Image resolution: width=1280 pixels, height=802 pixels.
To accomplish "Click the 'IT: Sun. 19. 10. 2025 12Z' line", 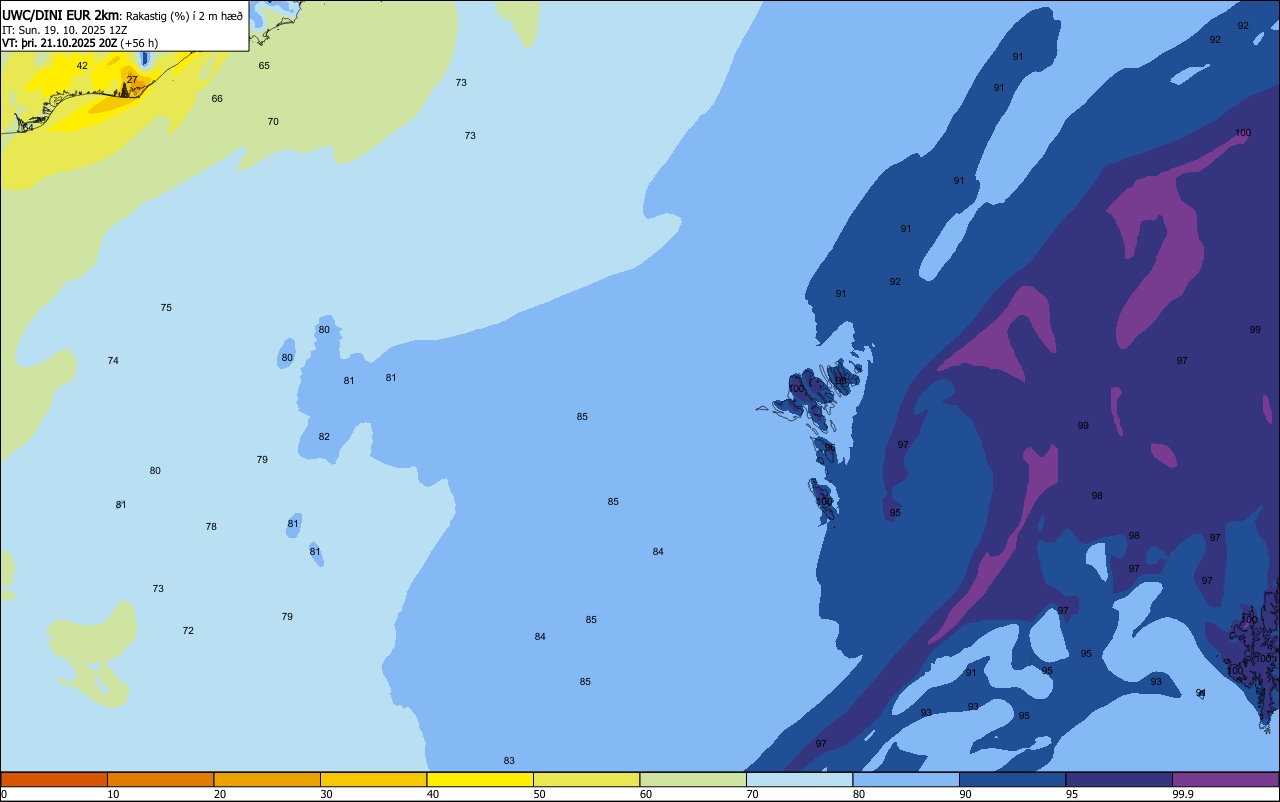I will [x=64, y=30].
